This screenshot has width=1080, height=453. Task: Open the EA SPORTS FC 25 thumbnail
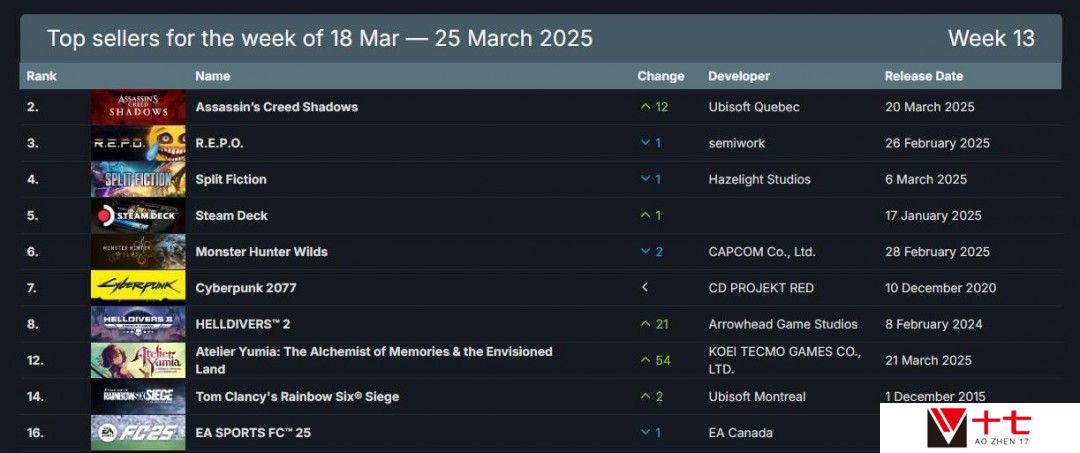(x=138, y=432)
